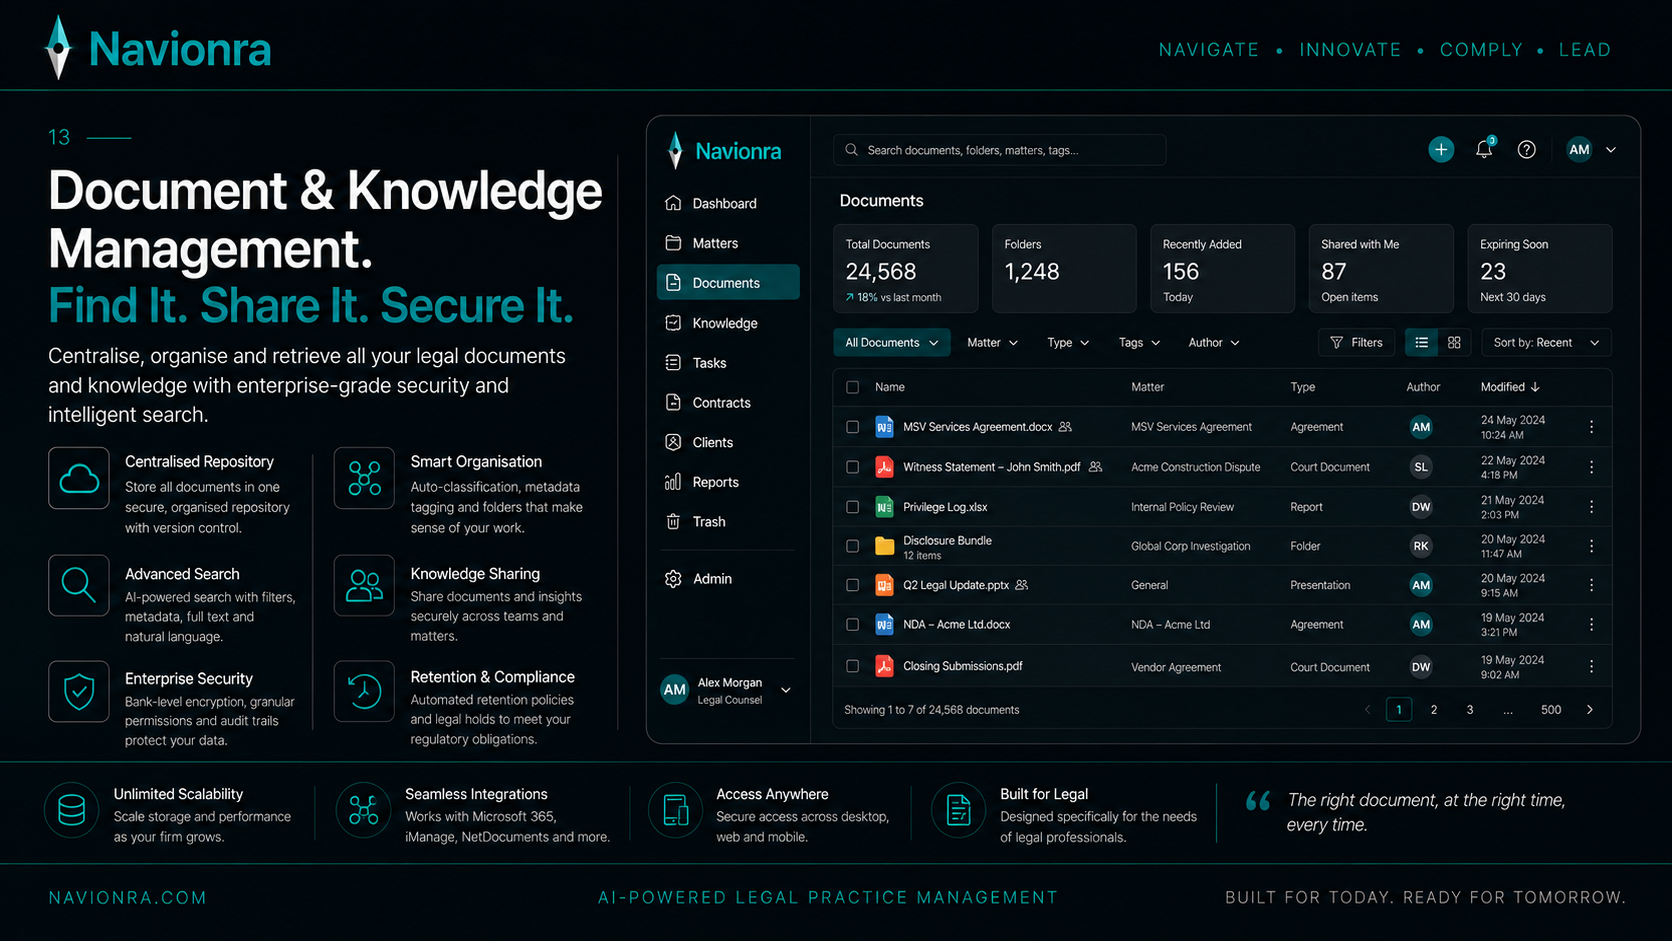Check Privilege Log.xlsx checkbox
Screen dimensions: 1672x941
[x=852, y=507]
